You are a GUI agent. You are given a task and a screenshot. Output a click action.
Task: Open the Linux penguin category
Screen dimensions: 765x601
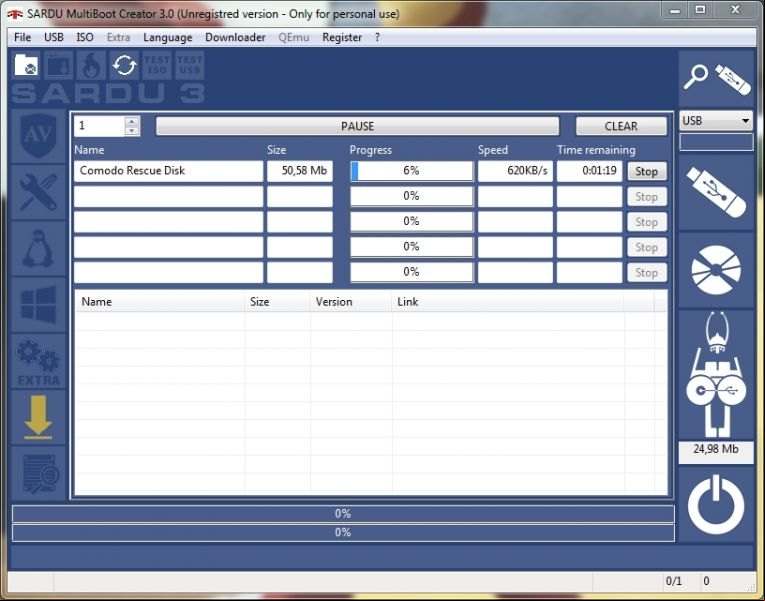pos(39,249)
